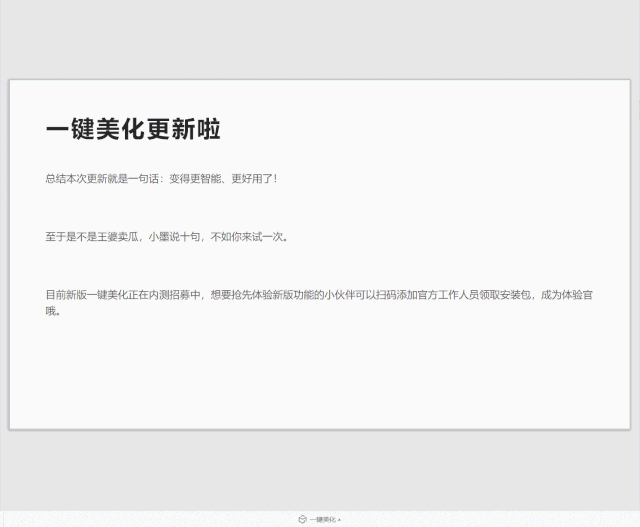
Task: Click the paragraph starting 总结本次更新就是一句话
Action: point(162,179)
